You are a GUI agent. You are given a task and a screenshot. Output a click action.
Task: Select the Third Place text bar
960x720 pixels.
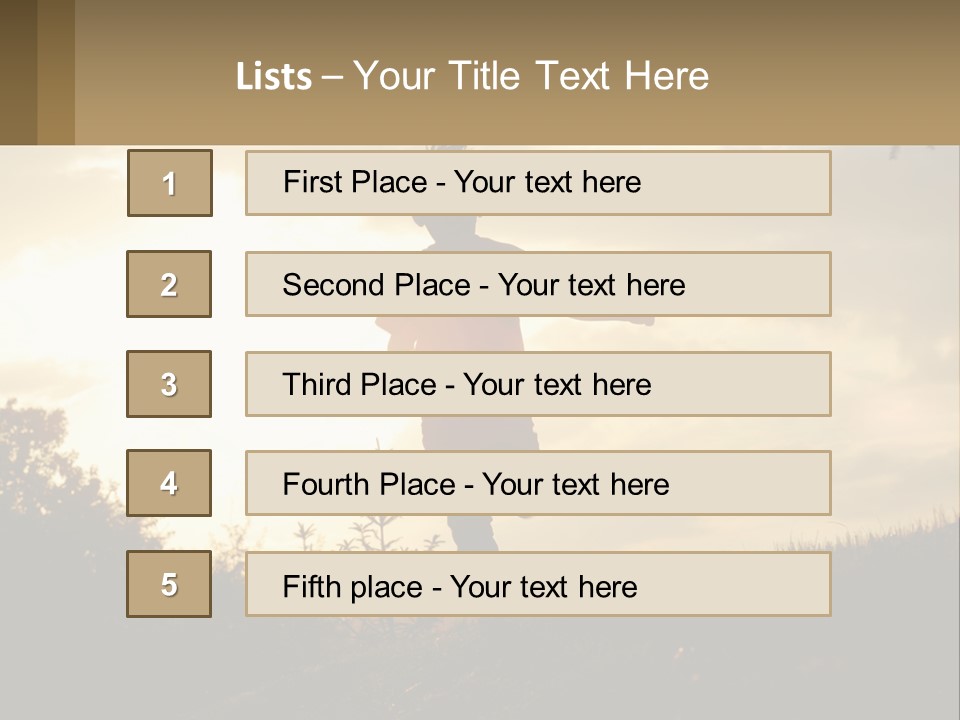(538, 384)
